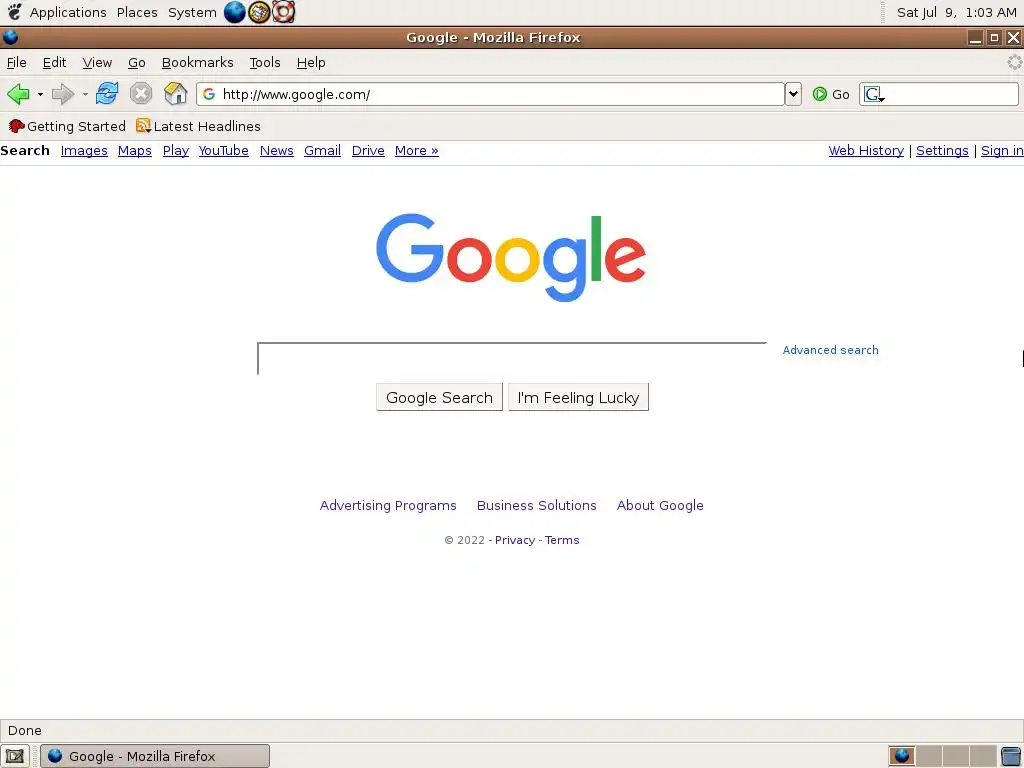
Task: Click the Getting Started bookmark
Action: coord(67,126)
